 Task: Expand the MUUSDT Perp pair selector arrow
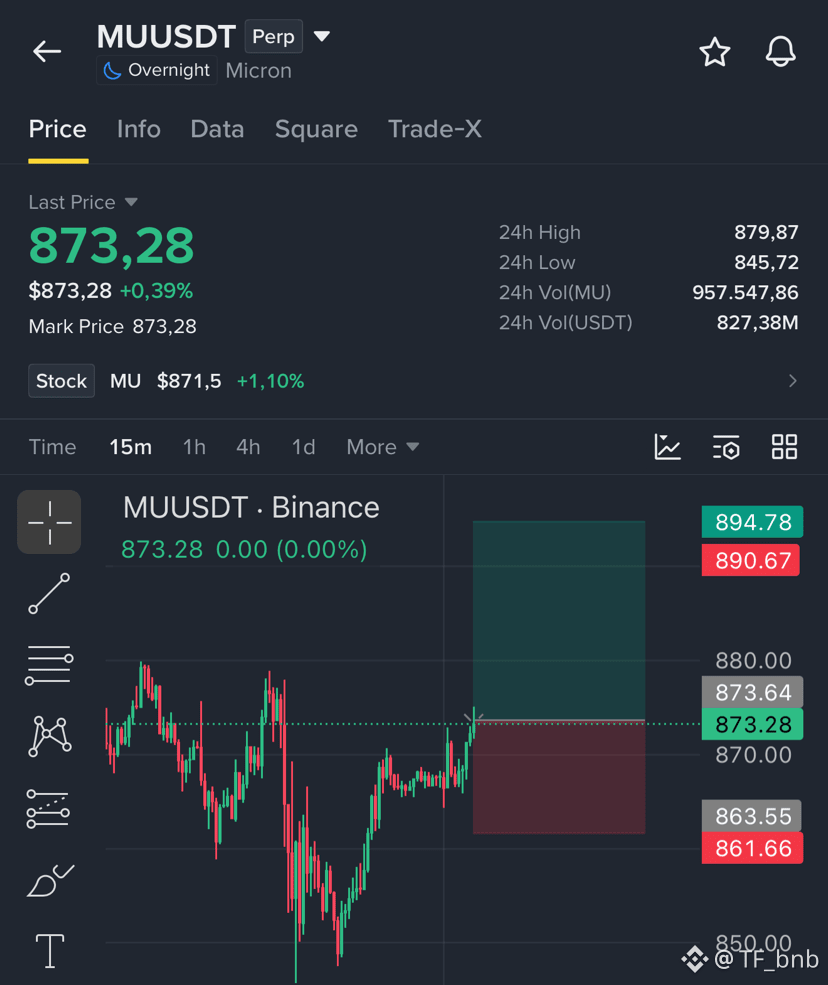(x=322, y=36)
